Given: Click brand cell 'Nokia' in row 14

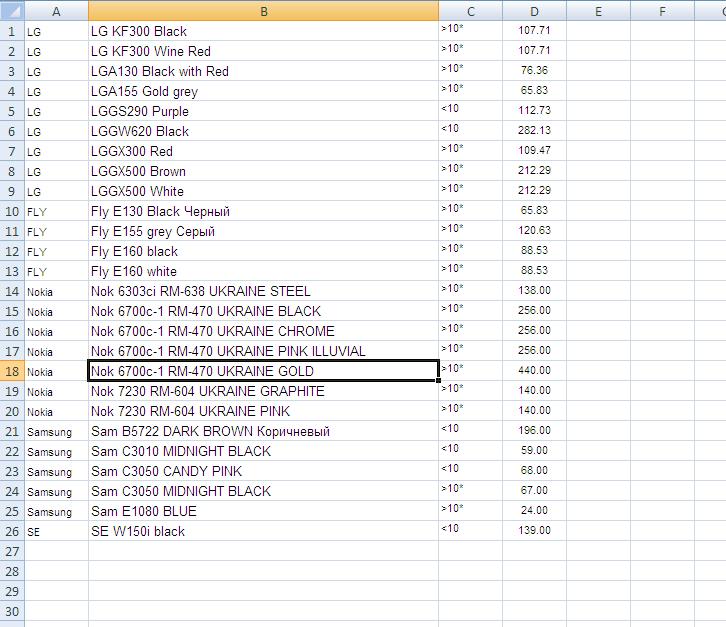Looking at the screenshot, I should (56, 291).
